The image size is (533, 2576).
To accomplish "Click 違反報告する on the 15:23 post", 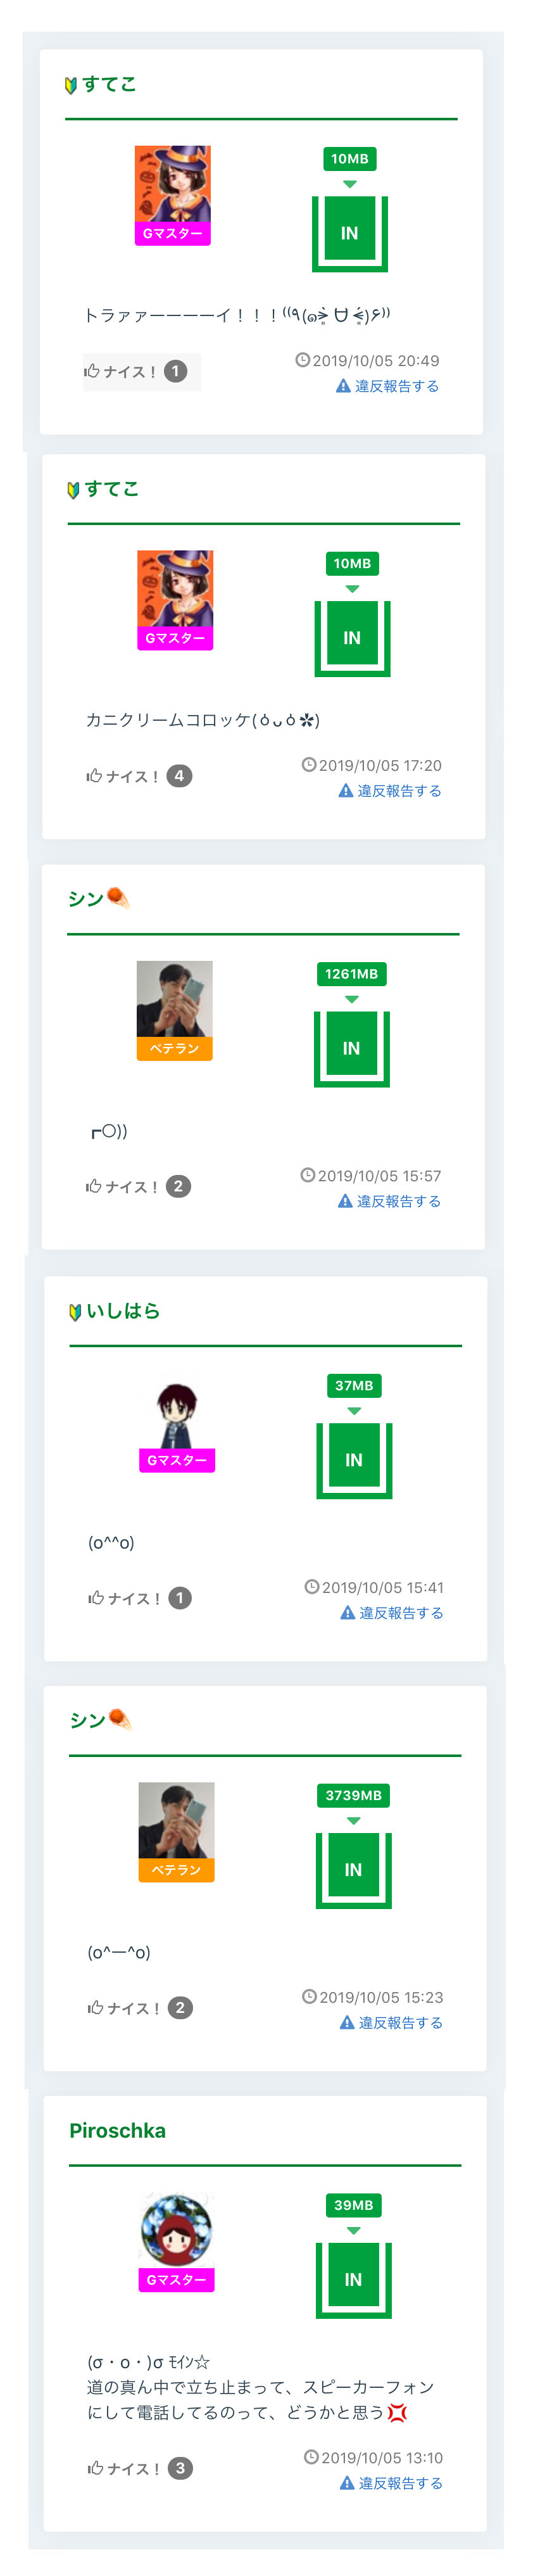I will (391, 2022).
